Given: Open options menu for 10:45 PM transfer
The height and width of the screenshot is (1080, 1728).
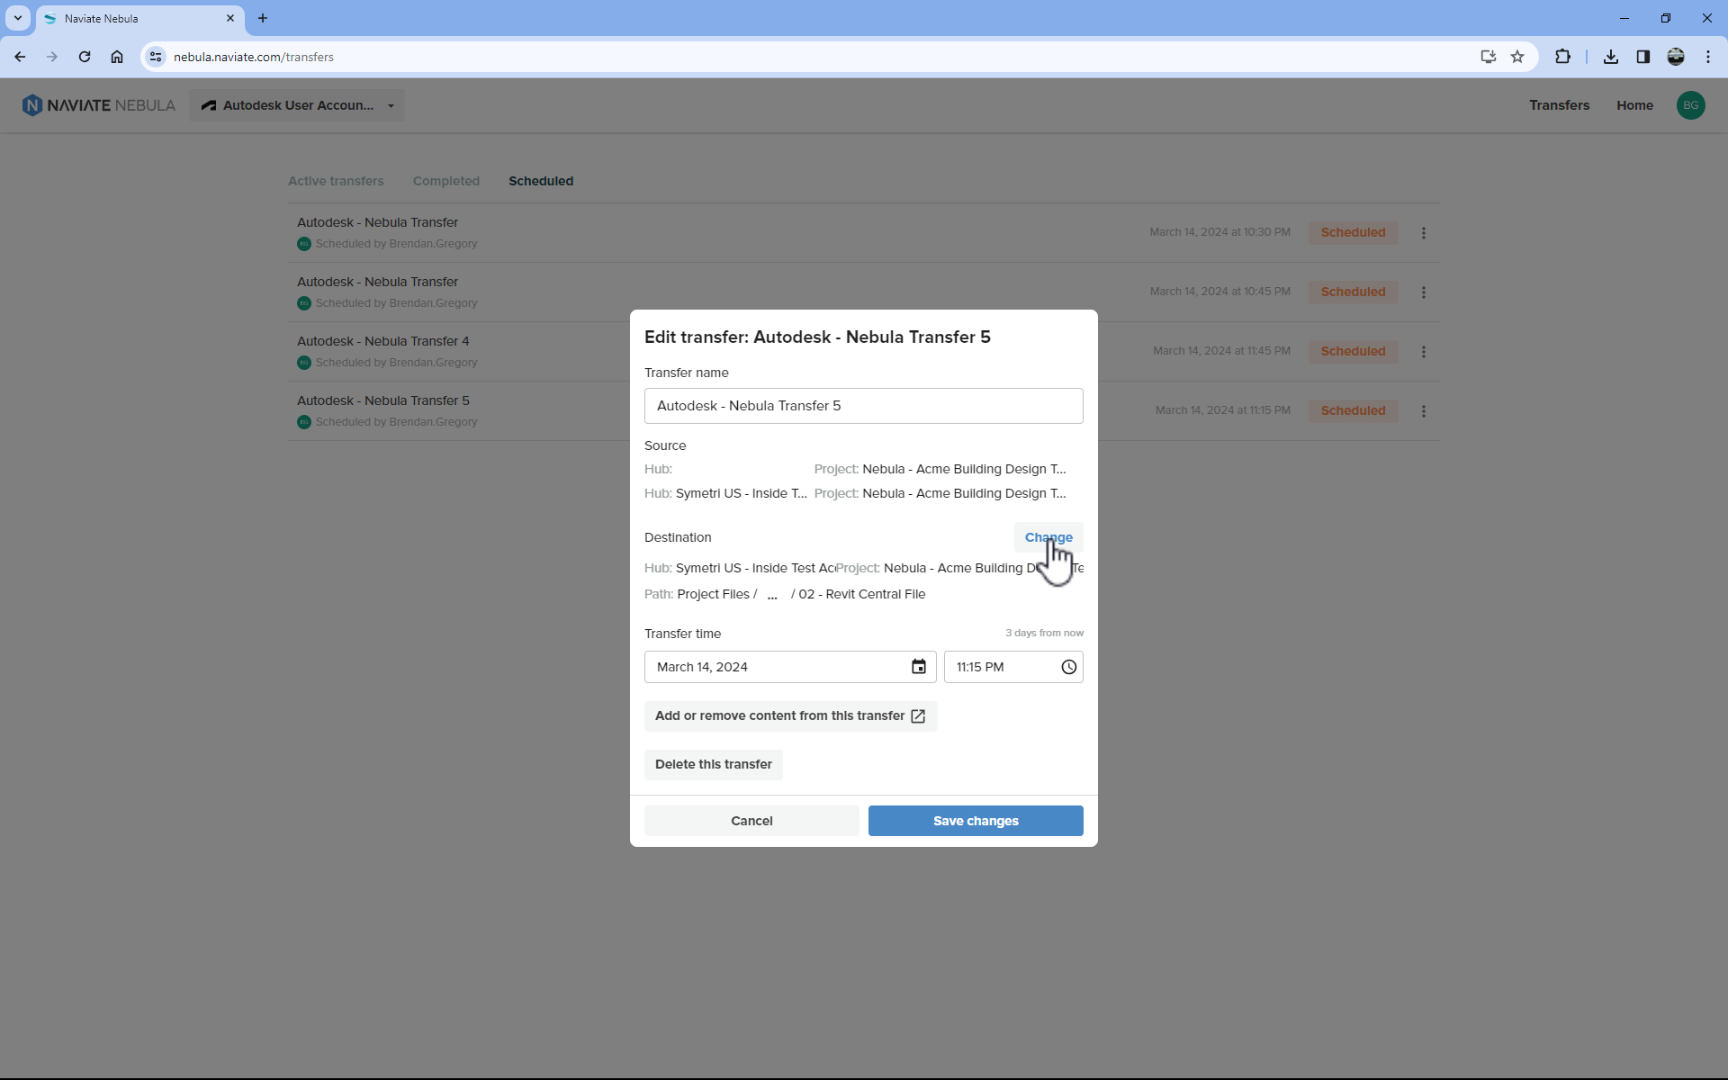Looking at the screenshot, I should [1424, 292].
